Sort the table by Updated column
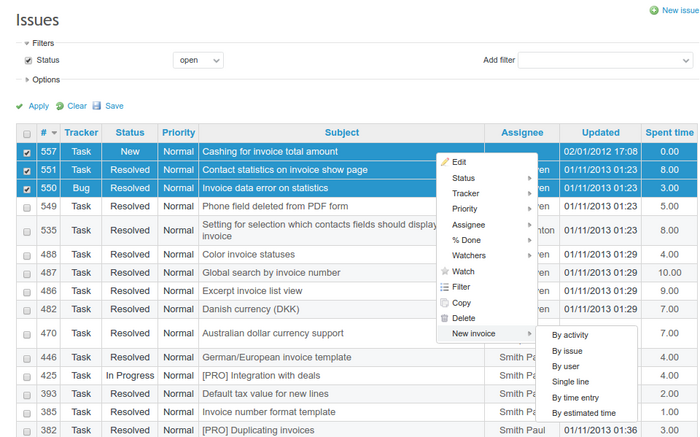Viewport: 700px width, 437px height. 600,133
